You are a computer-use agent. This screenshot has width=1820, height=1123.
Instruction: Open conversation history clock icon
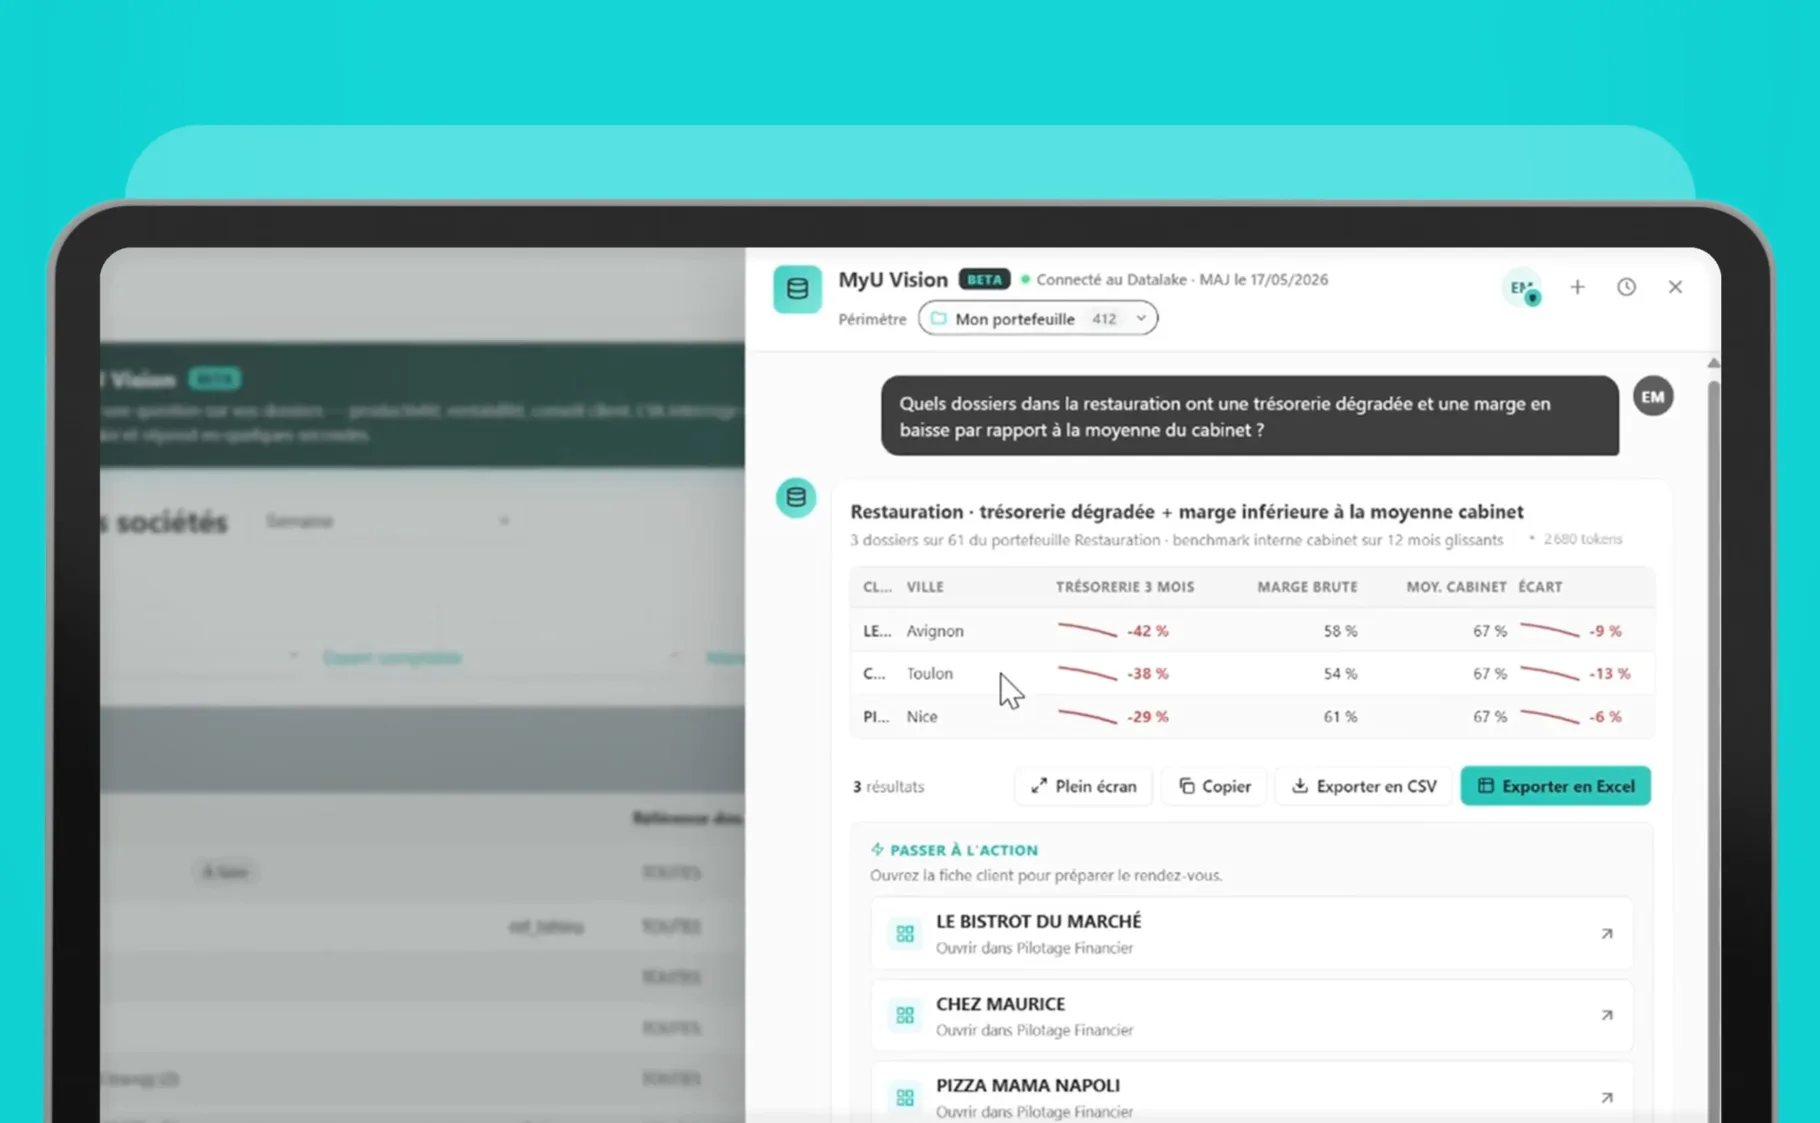pyautogui.click(x=1626, y=287)
